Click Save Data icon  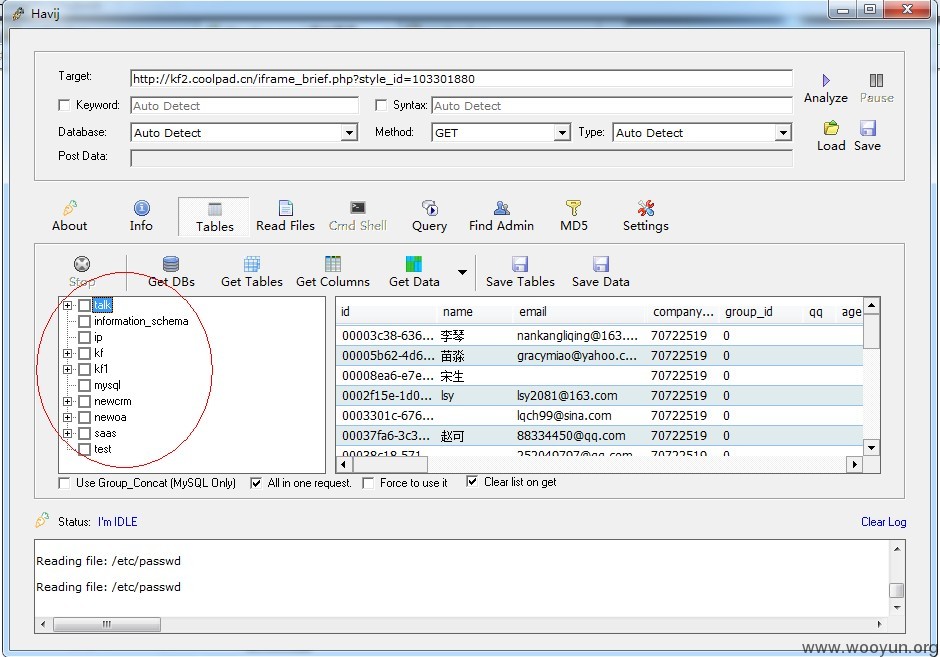pyautogui.click(x=601, y=264)
